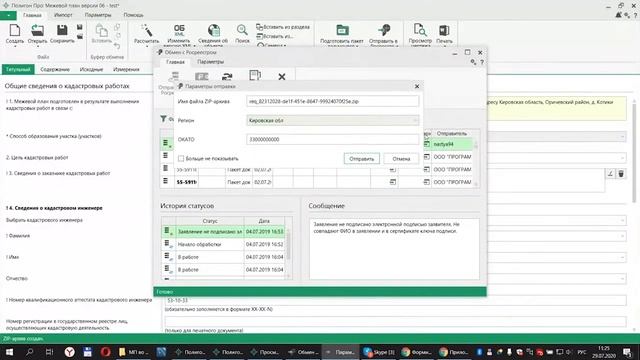Open the Регион dropdown Кировская обл

(333, 120)
